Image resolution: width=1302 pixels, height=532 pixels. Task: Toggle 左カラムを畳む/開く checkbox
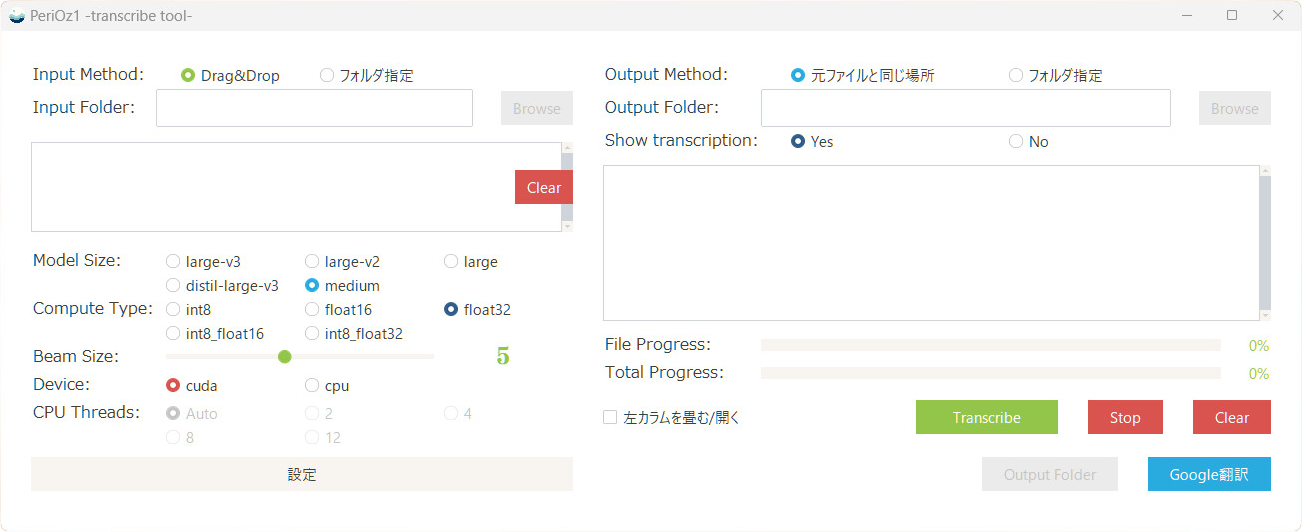click(x=610, y=418)
